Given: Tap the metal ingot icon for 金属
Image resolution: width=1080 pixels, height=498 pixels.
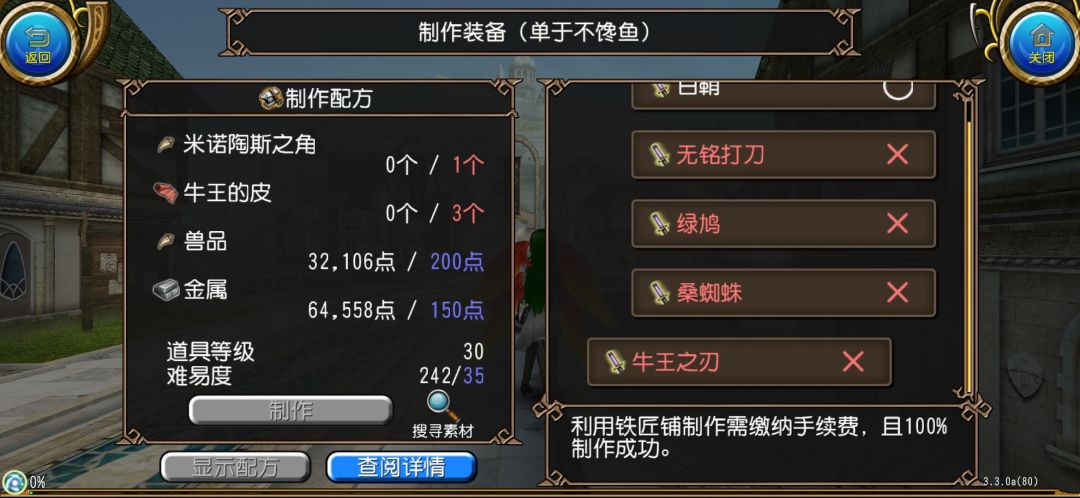Looking at the screenshot, I should tap(166, 290).
